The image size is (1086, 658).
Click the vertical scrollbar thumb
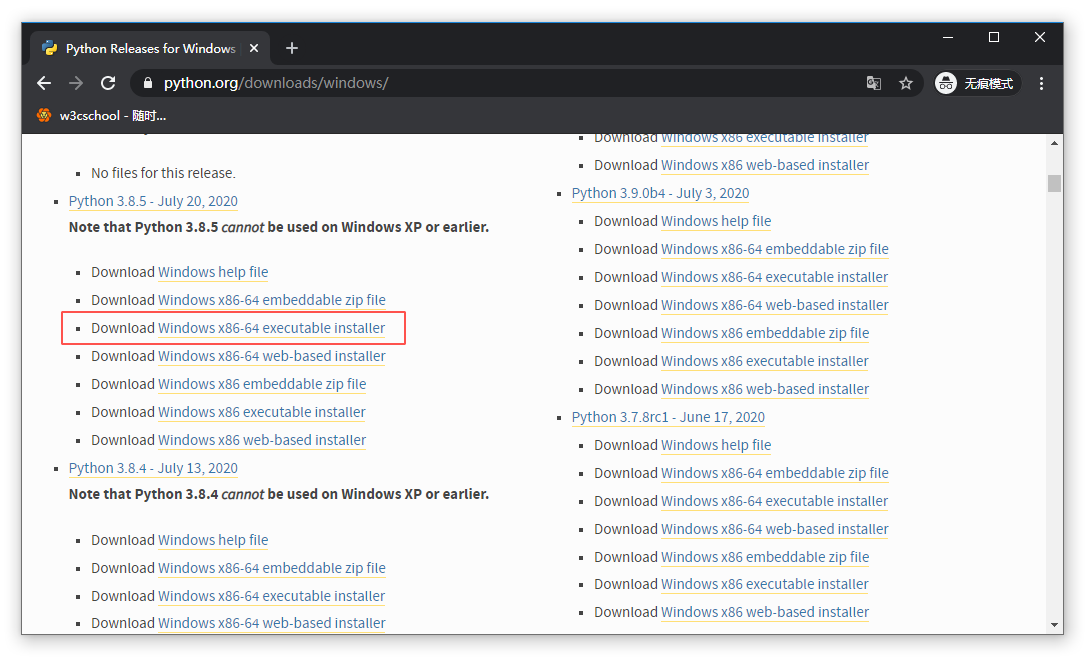pos(1054,183)
